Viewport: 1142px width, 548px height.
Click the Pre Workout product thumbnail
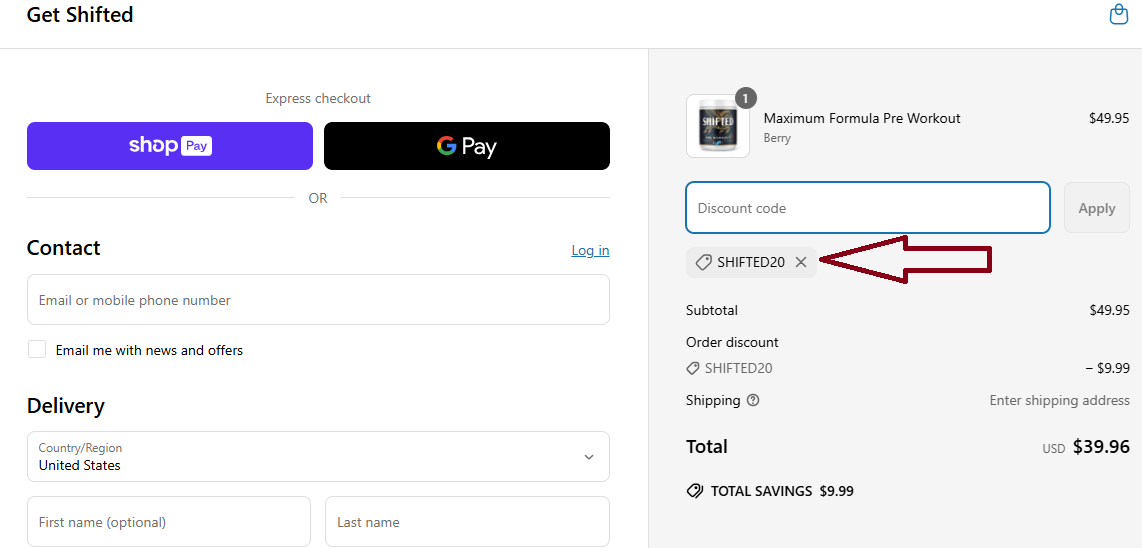[x=717, y=126]
